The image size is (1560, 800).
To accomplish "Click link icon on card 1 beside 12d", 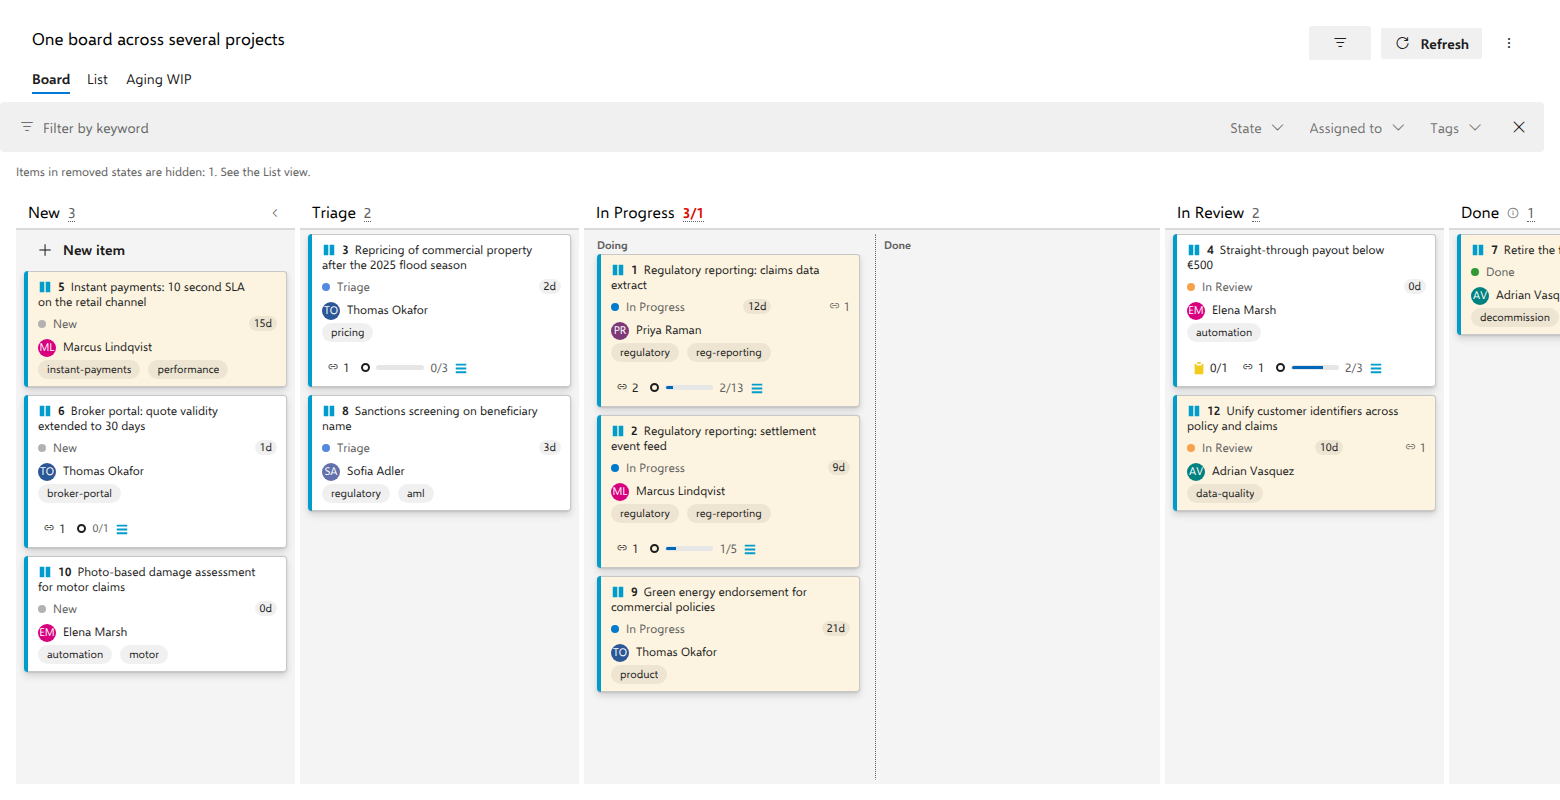I will tap(834, 306).
